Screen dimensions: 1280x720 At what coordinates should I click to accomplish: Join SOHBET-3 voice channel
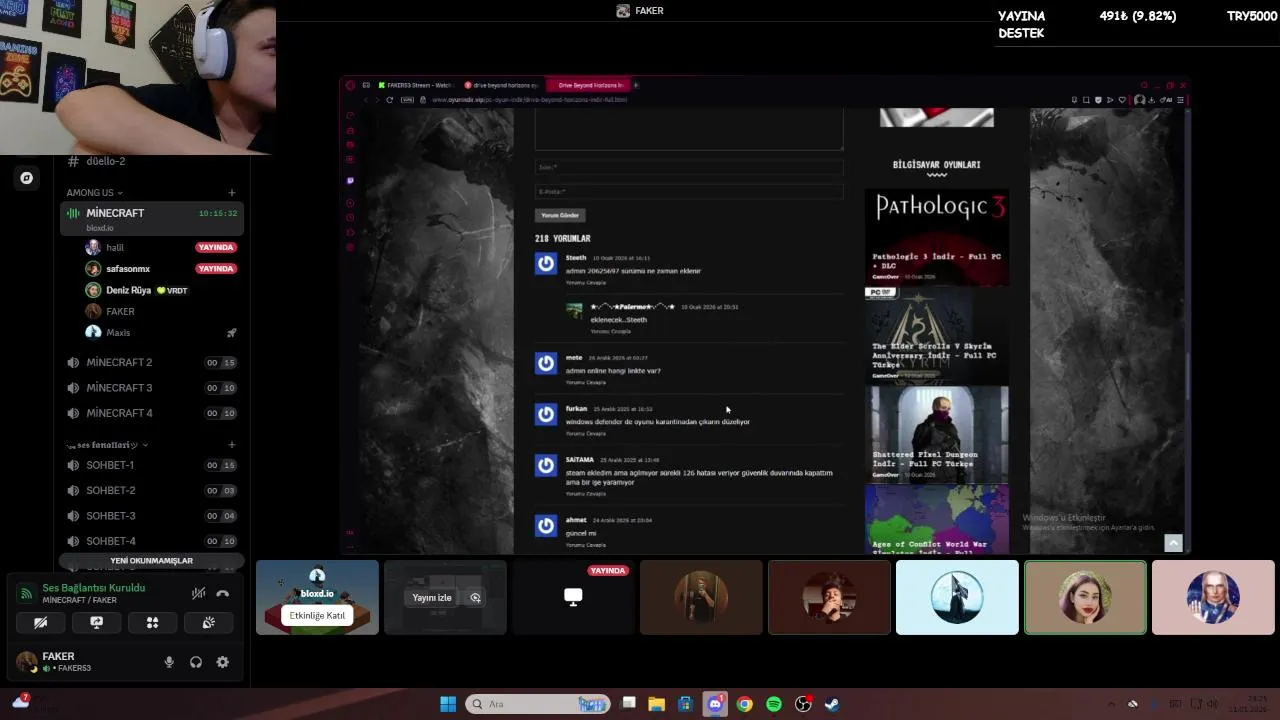click(151, 516)
